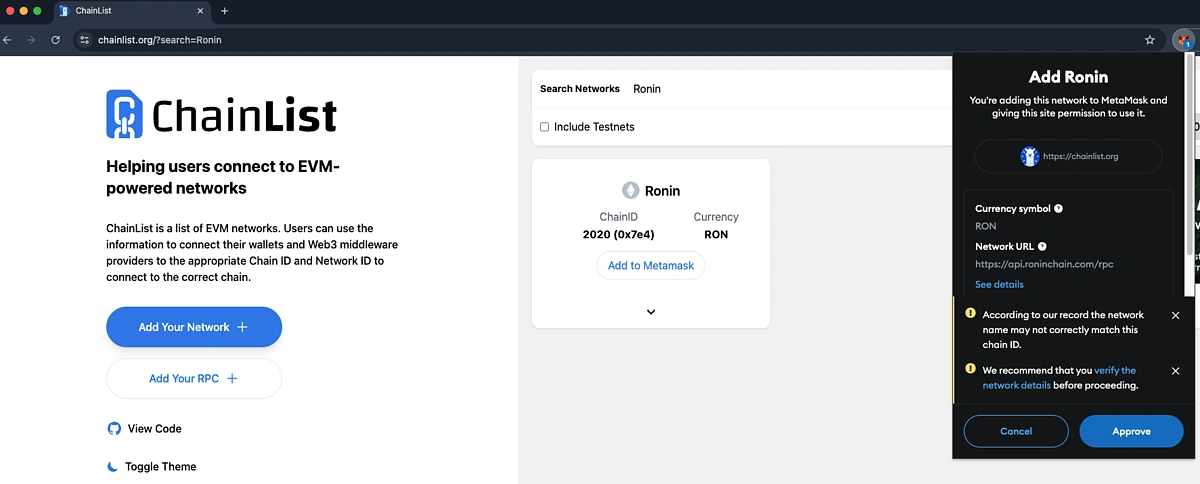Click the Add Your RPC button
This screenshot has height=484, width=1200.
[194, 379]
